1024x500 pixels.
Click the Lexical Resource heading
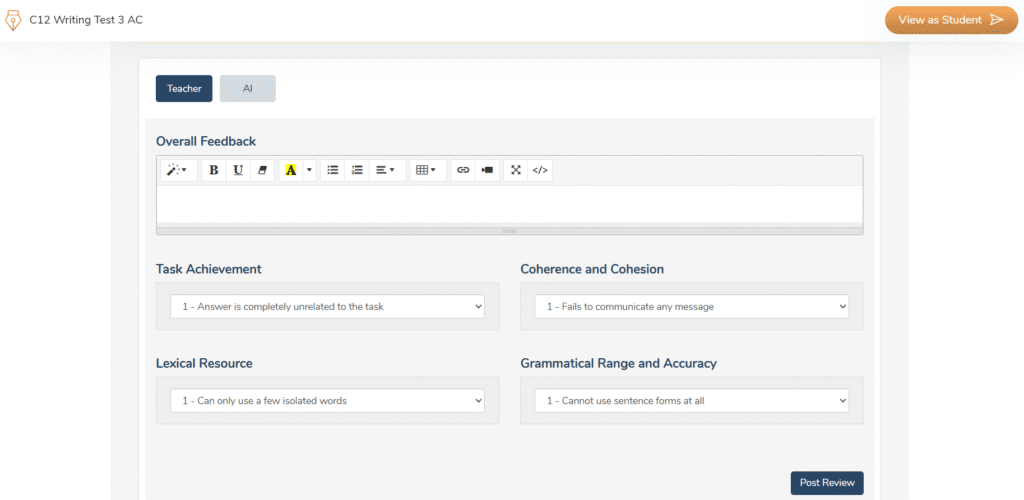point(204,364)
